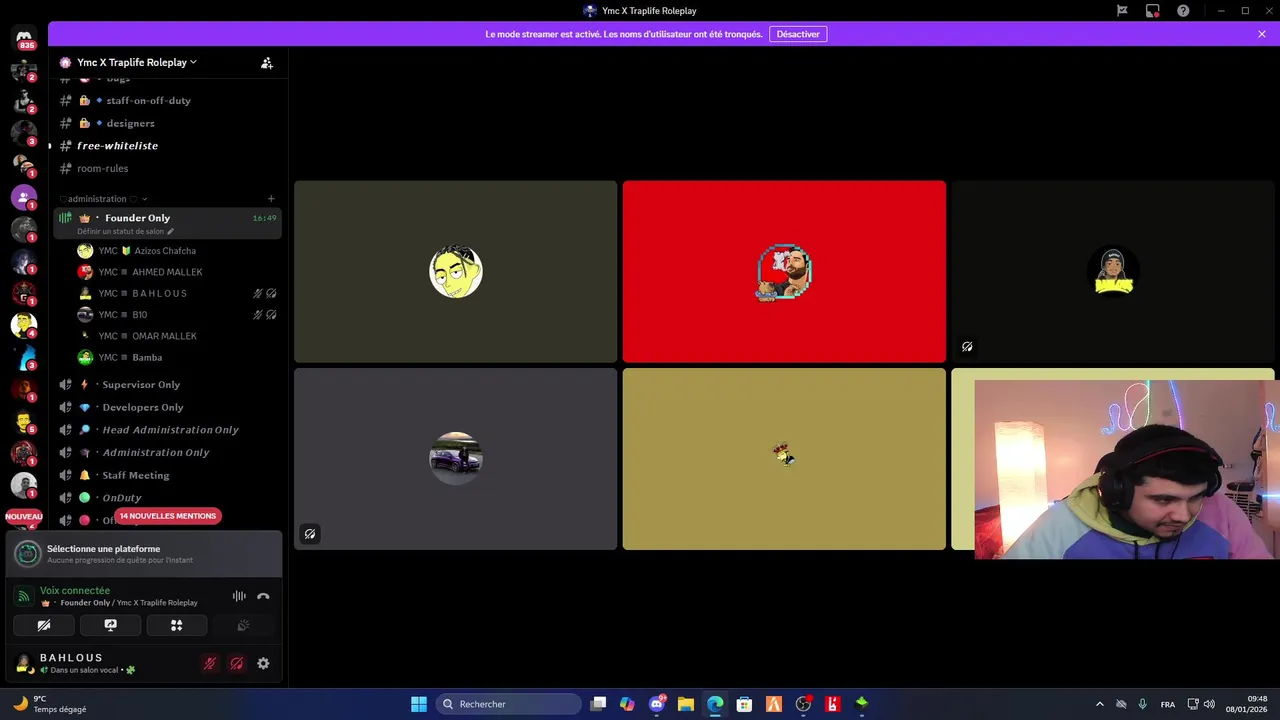The image size is (1280, 720).
Task: Disconnect from voice with the hang-up icon
Action: click(x=263, y=596)
